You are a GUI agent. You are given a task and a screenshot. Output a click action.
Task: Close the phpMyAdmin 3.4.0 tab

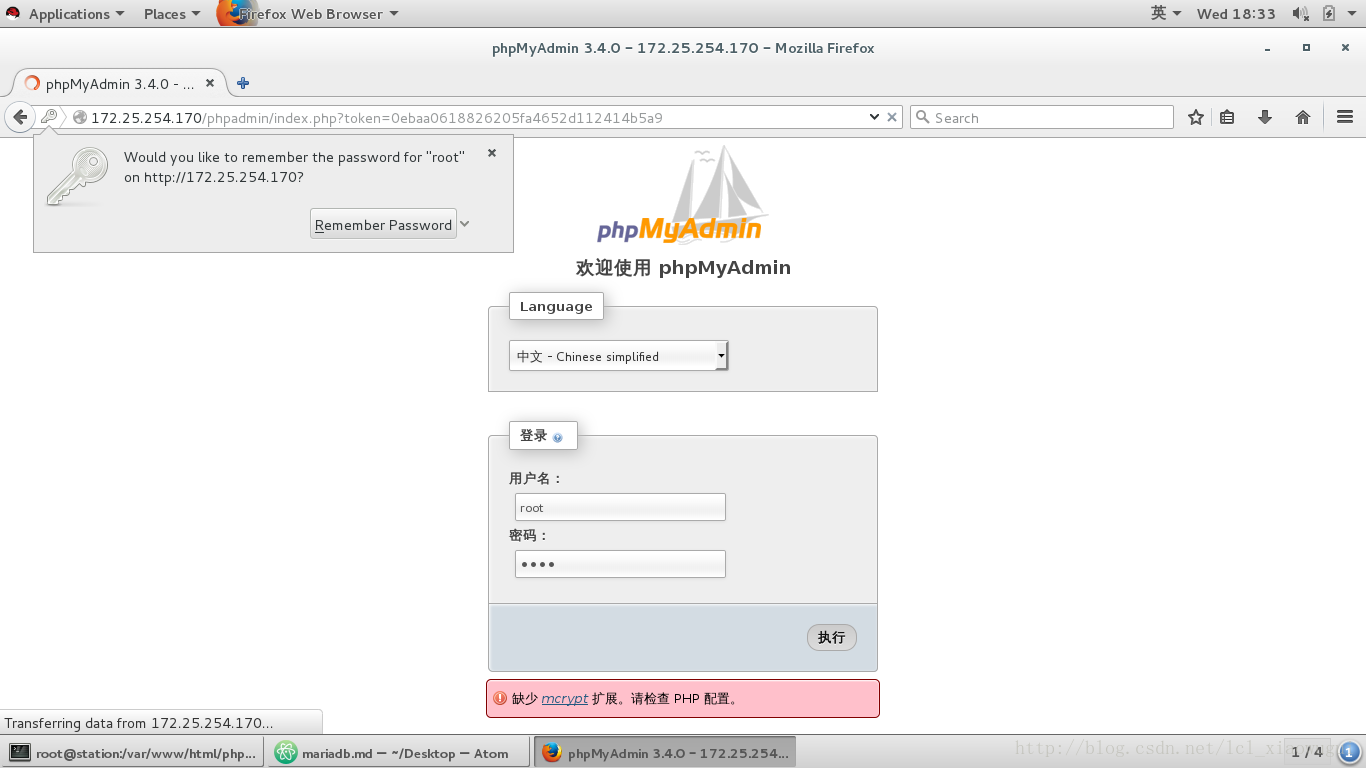(x=210, y=83)
